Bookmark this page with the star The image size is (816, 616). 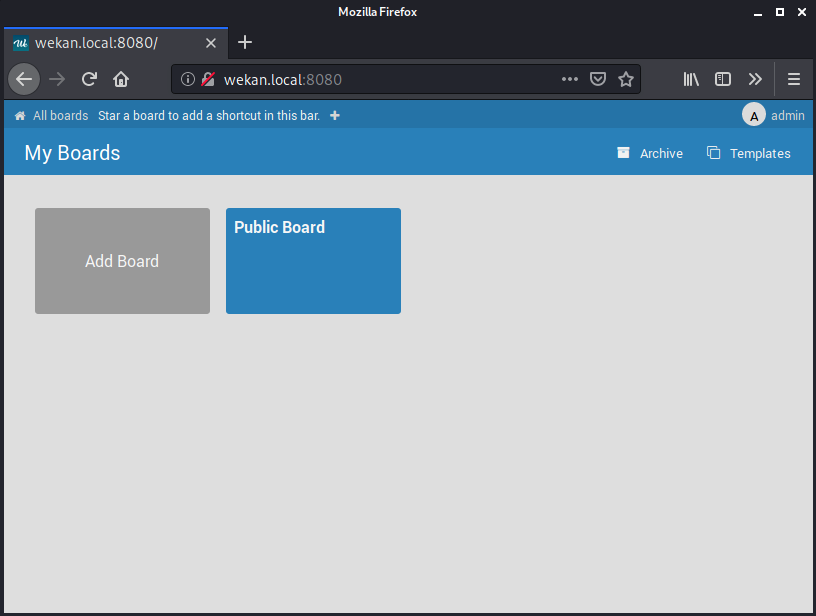pos(626,79)
